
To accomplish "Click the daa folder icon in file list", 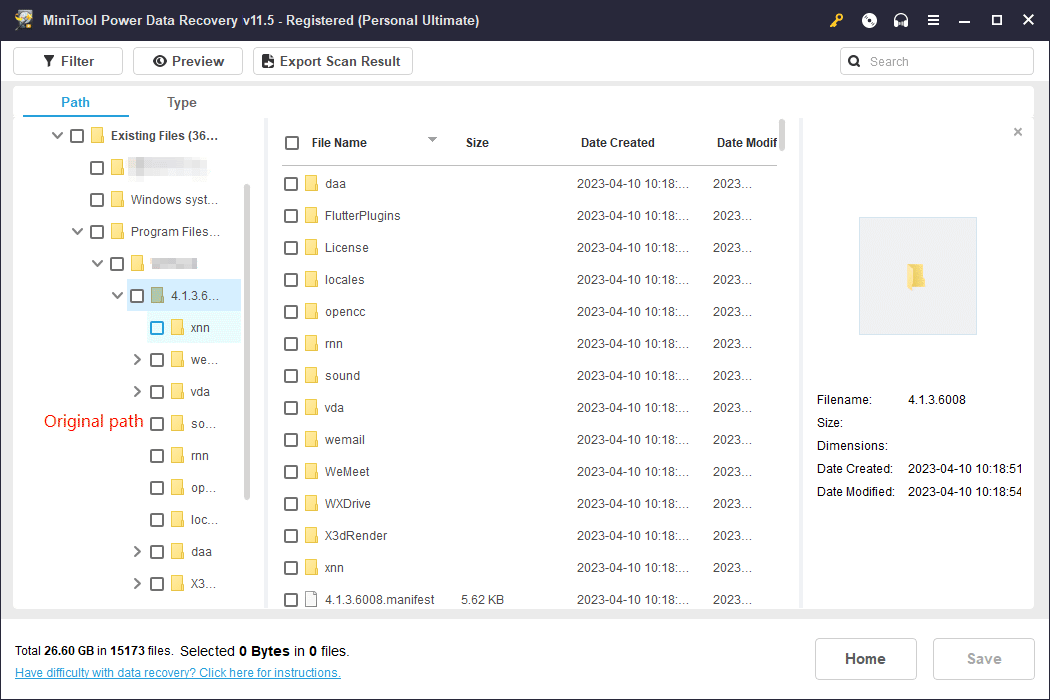I will click(x=311, y=184).
